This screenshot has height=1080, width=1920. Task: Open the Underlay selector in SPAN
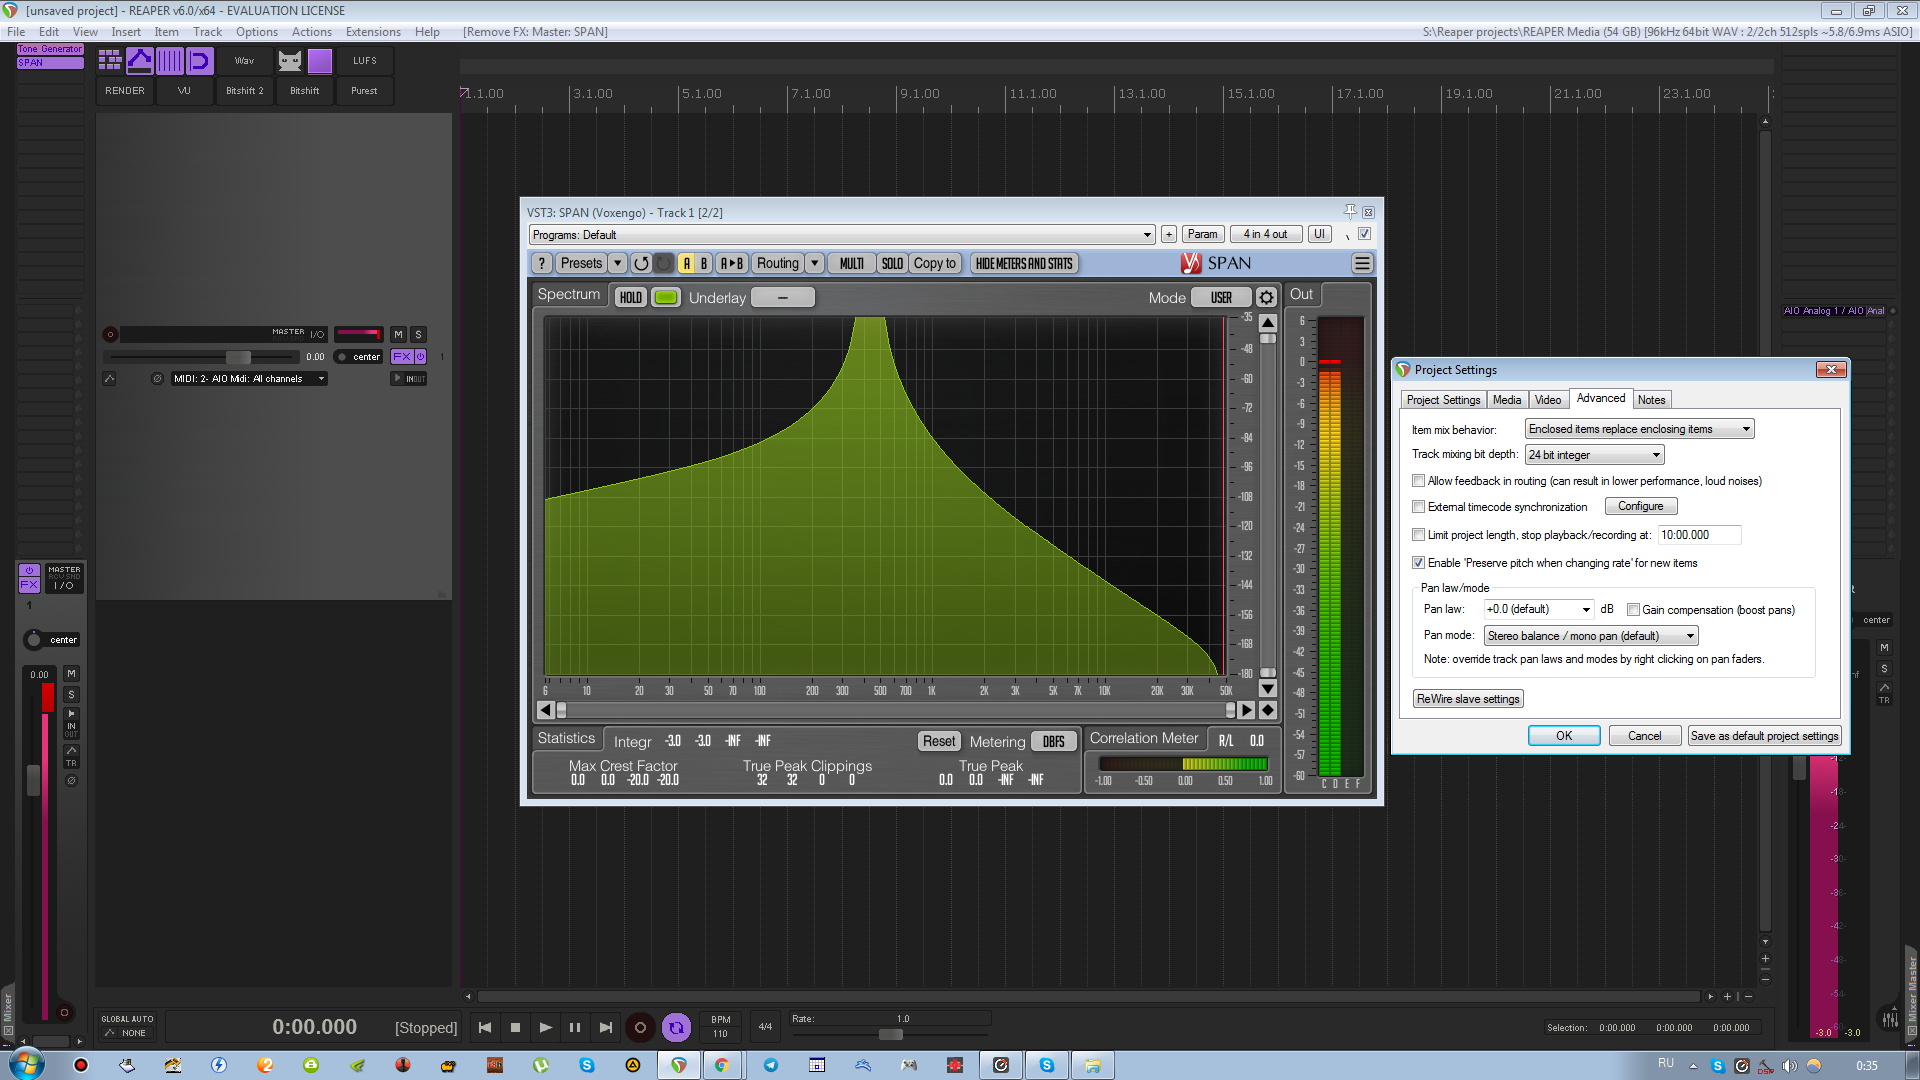pos(783,297)
